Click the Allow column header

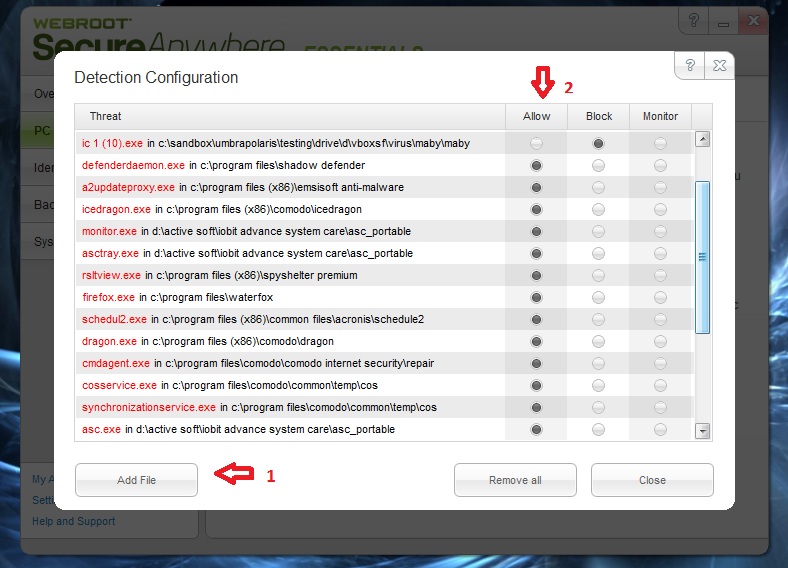pyautogui.click(x=536, y=116)
